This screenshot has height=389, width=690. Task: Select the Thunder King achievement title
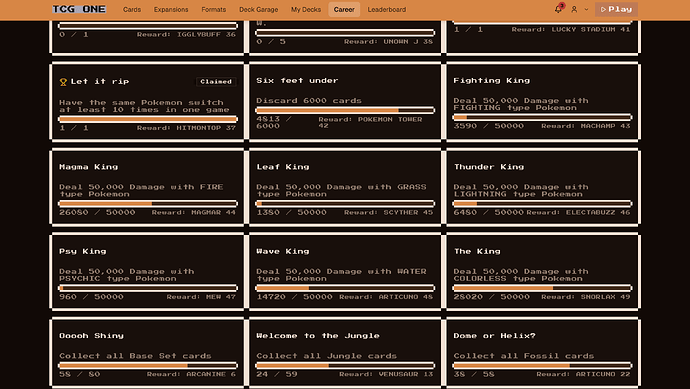[x=489, y=167]
